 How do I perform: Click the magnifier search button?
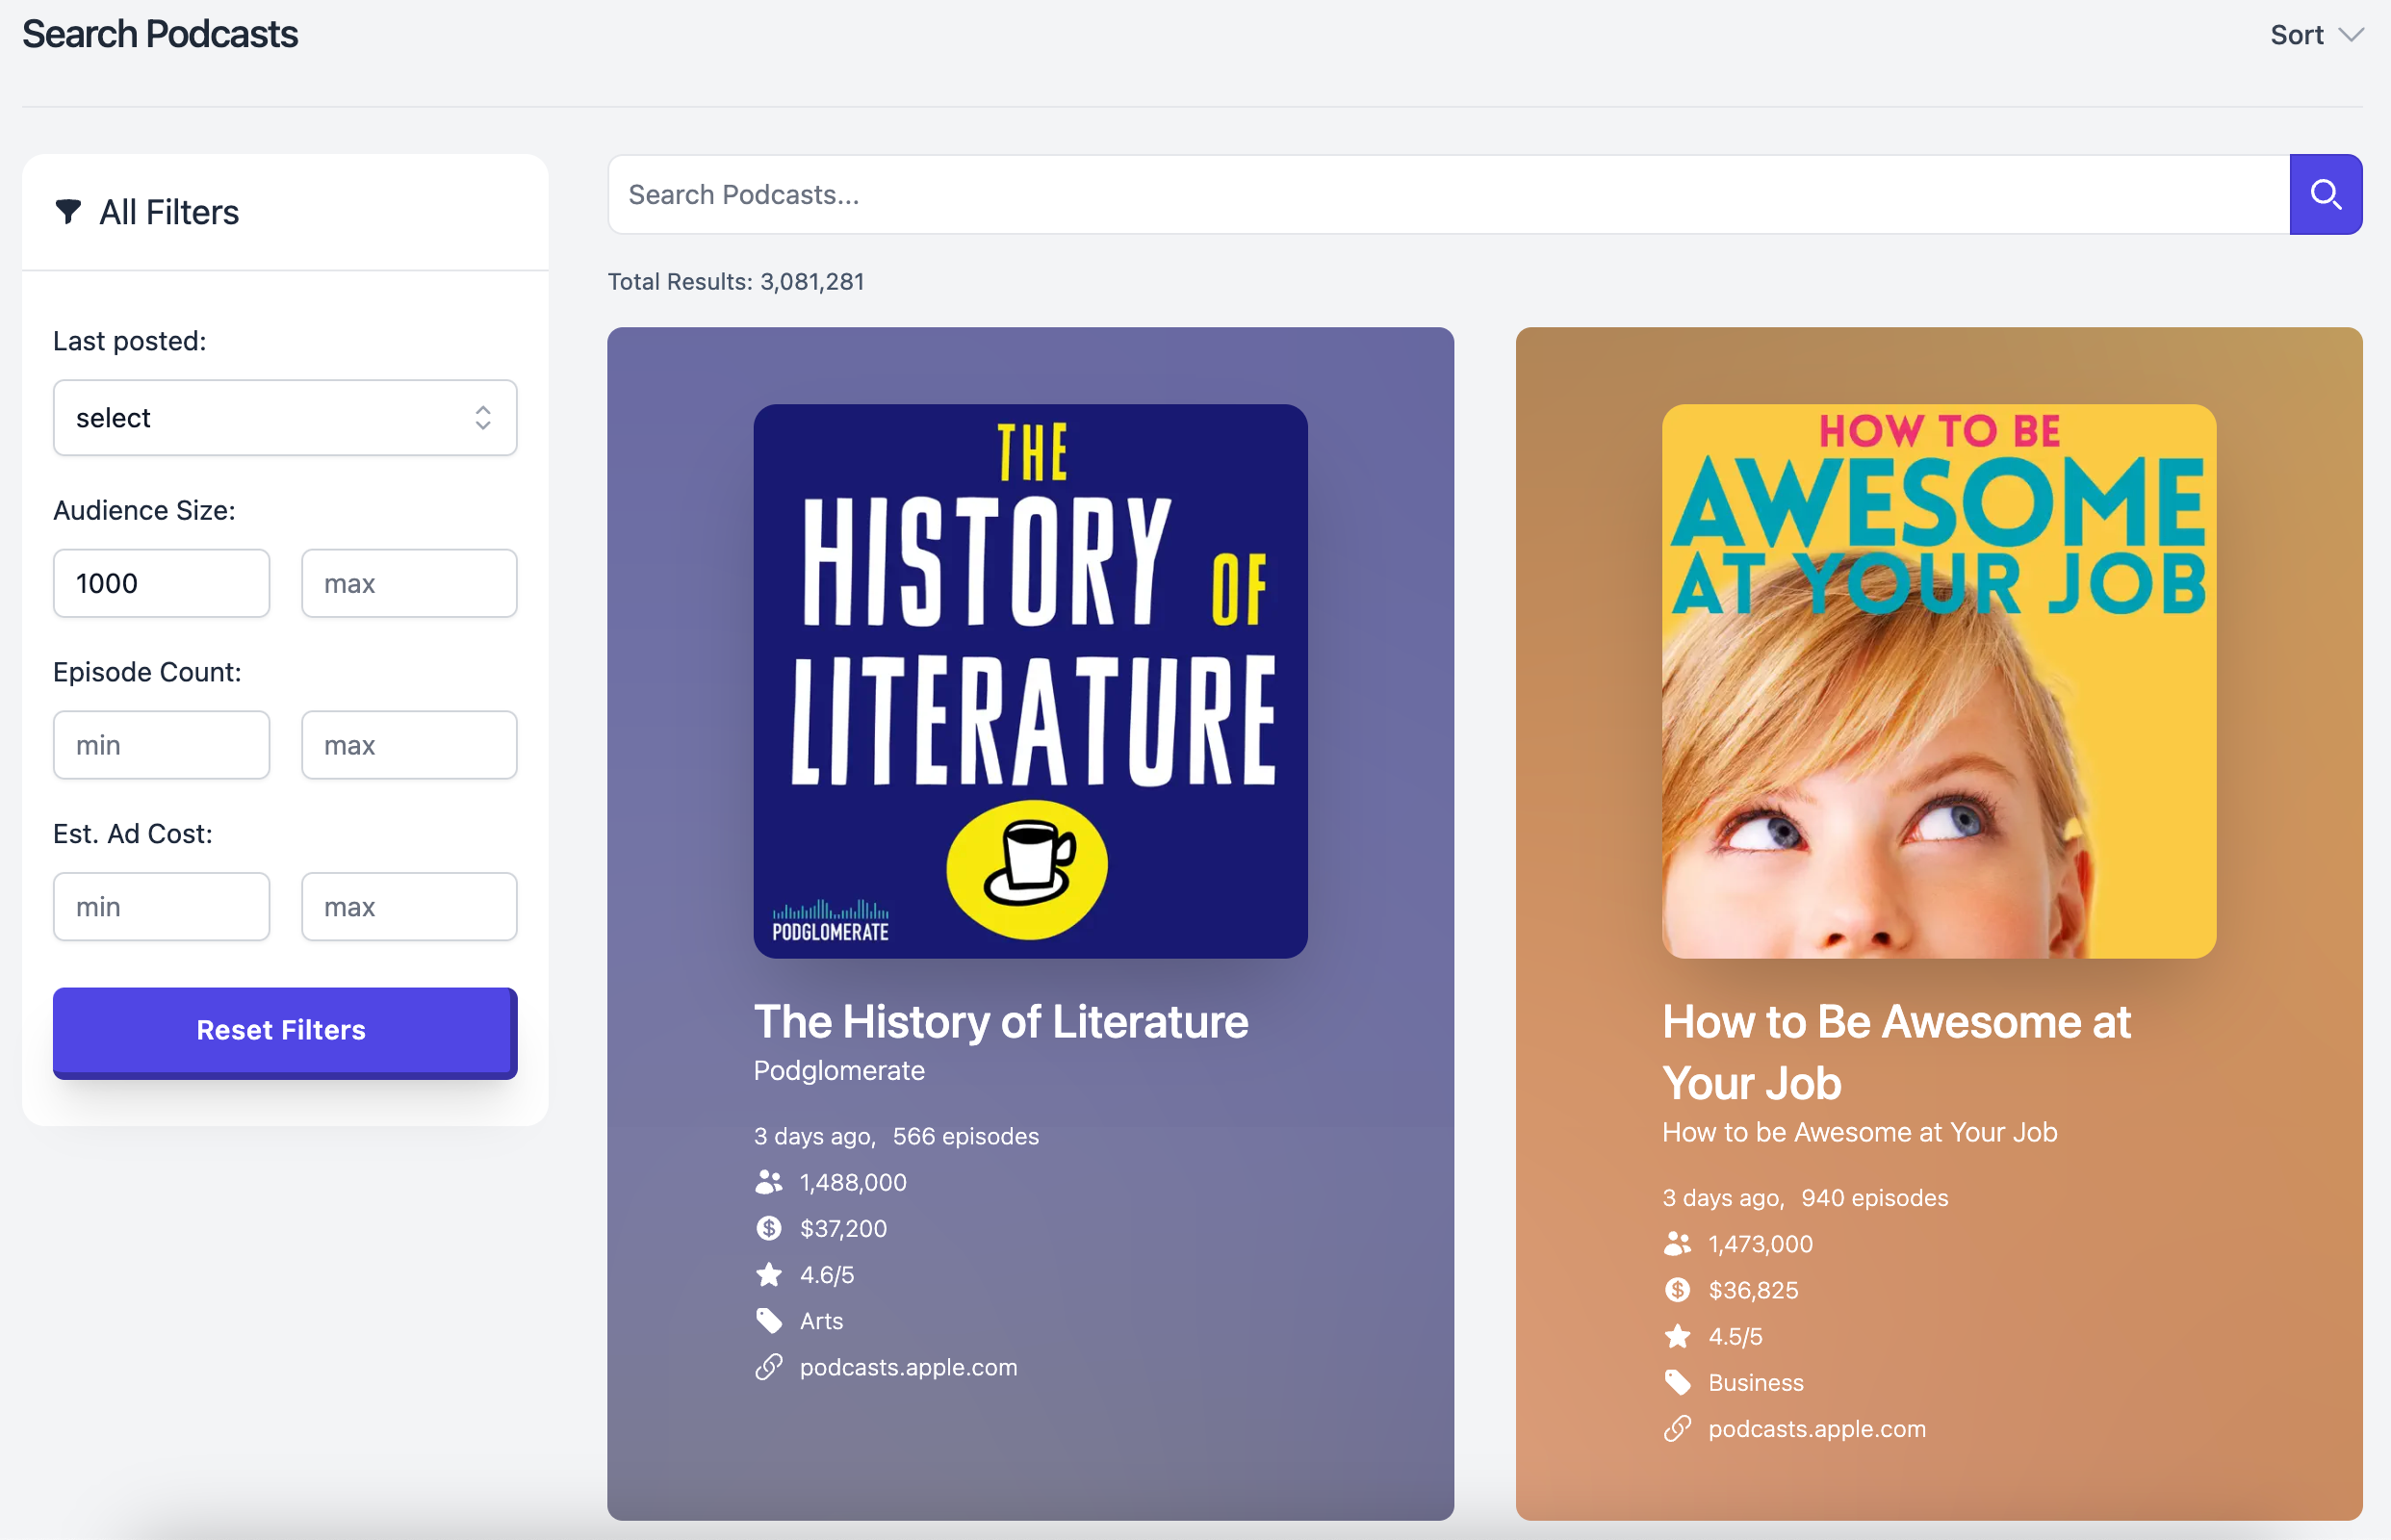2325,194
